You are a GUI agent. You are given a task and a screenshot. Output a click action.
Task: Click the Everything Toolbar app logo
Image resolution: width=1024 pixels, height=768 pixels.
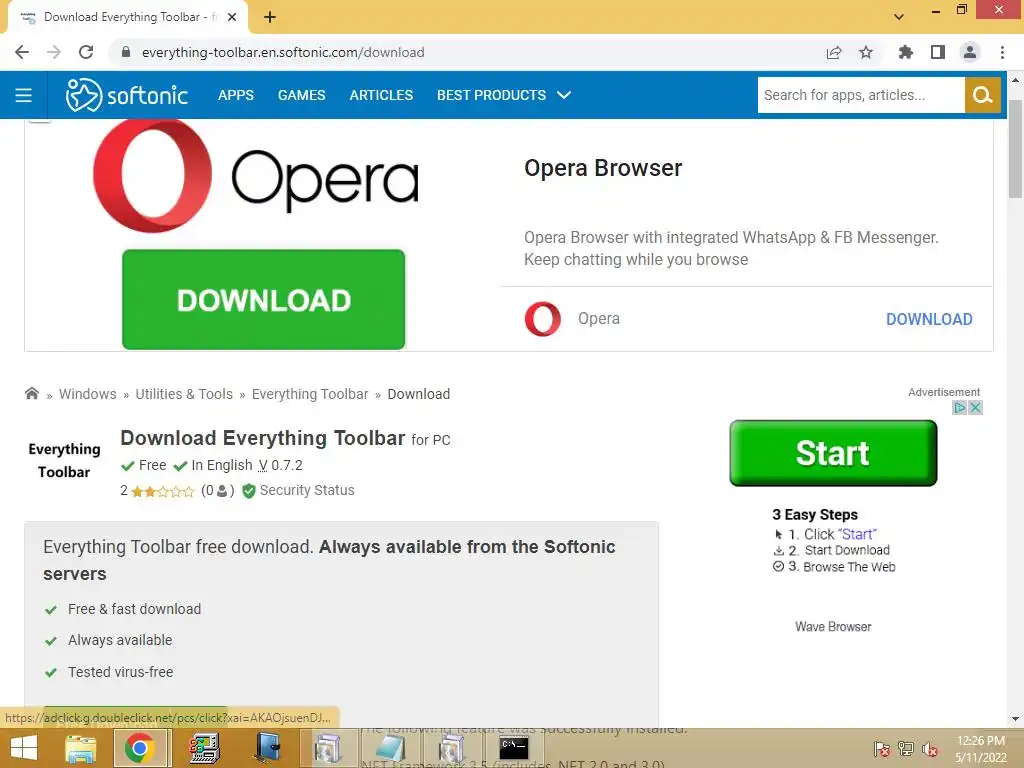pos(64,460)
